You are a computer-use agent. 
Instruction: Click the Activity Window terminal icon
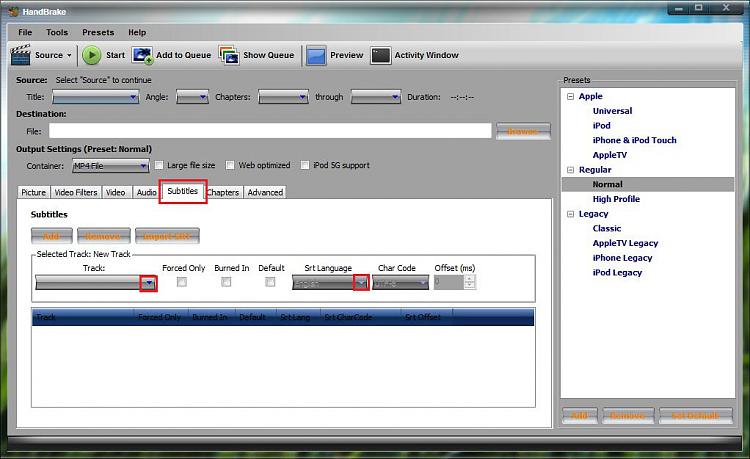381,55
